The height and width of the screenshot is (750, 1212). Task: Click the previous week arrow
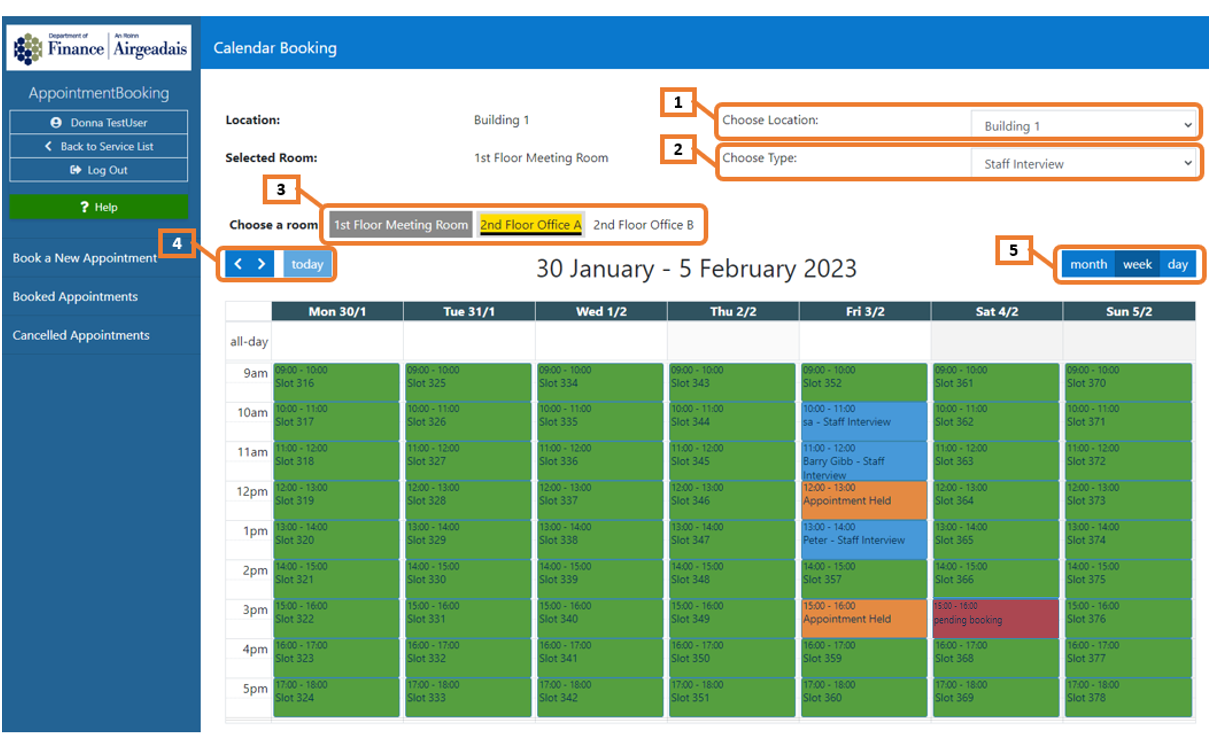point(239,264)
